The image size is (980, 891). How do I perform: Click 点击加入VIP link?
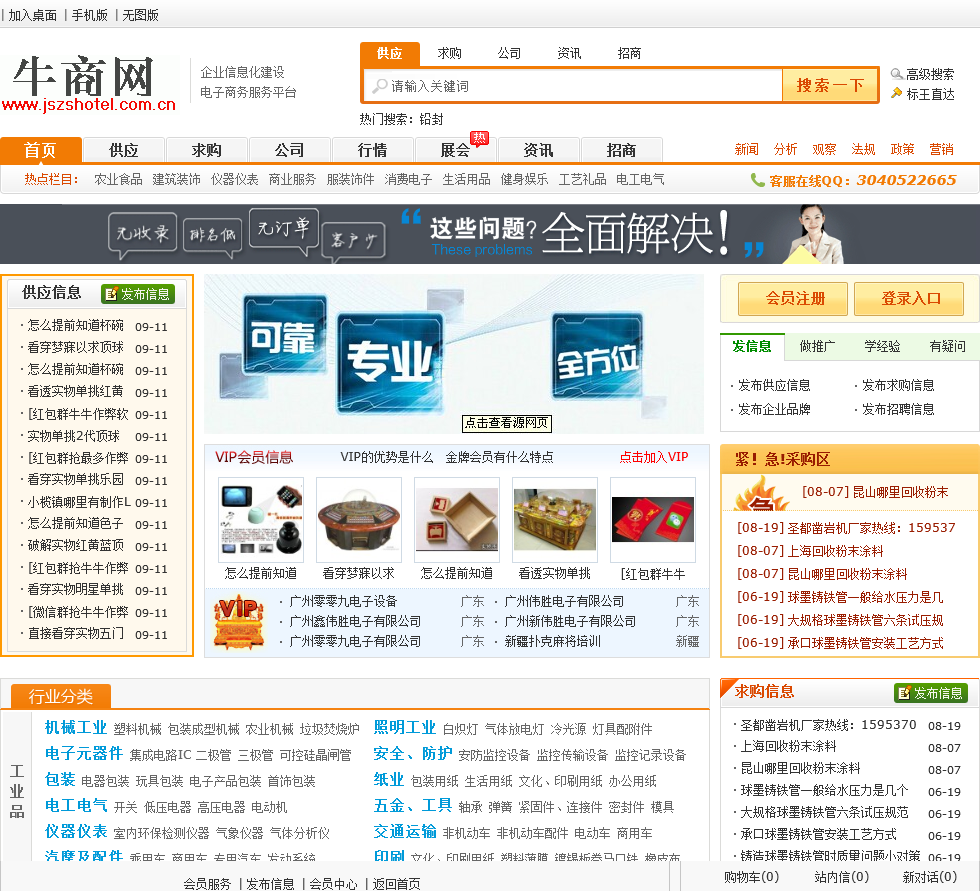click(654, 457)
